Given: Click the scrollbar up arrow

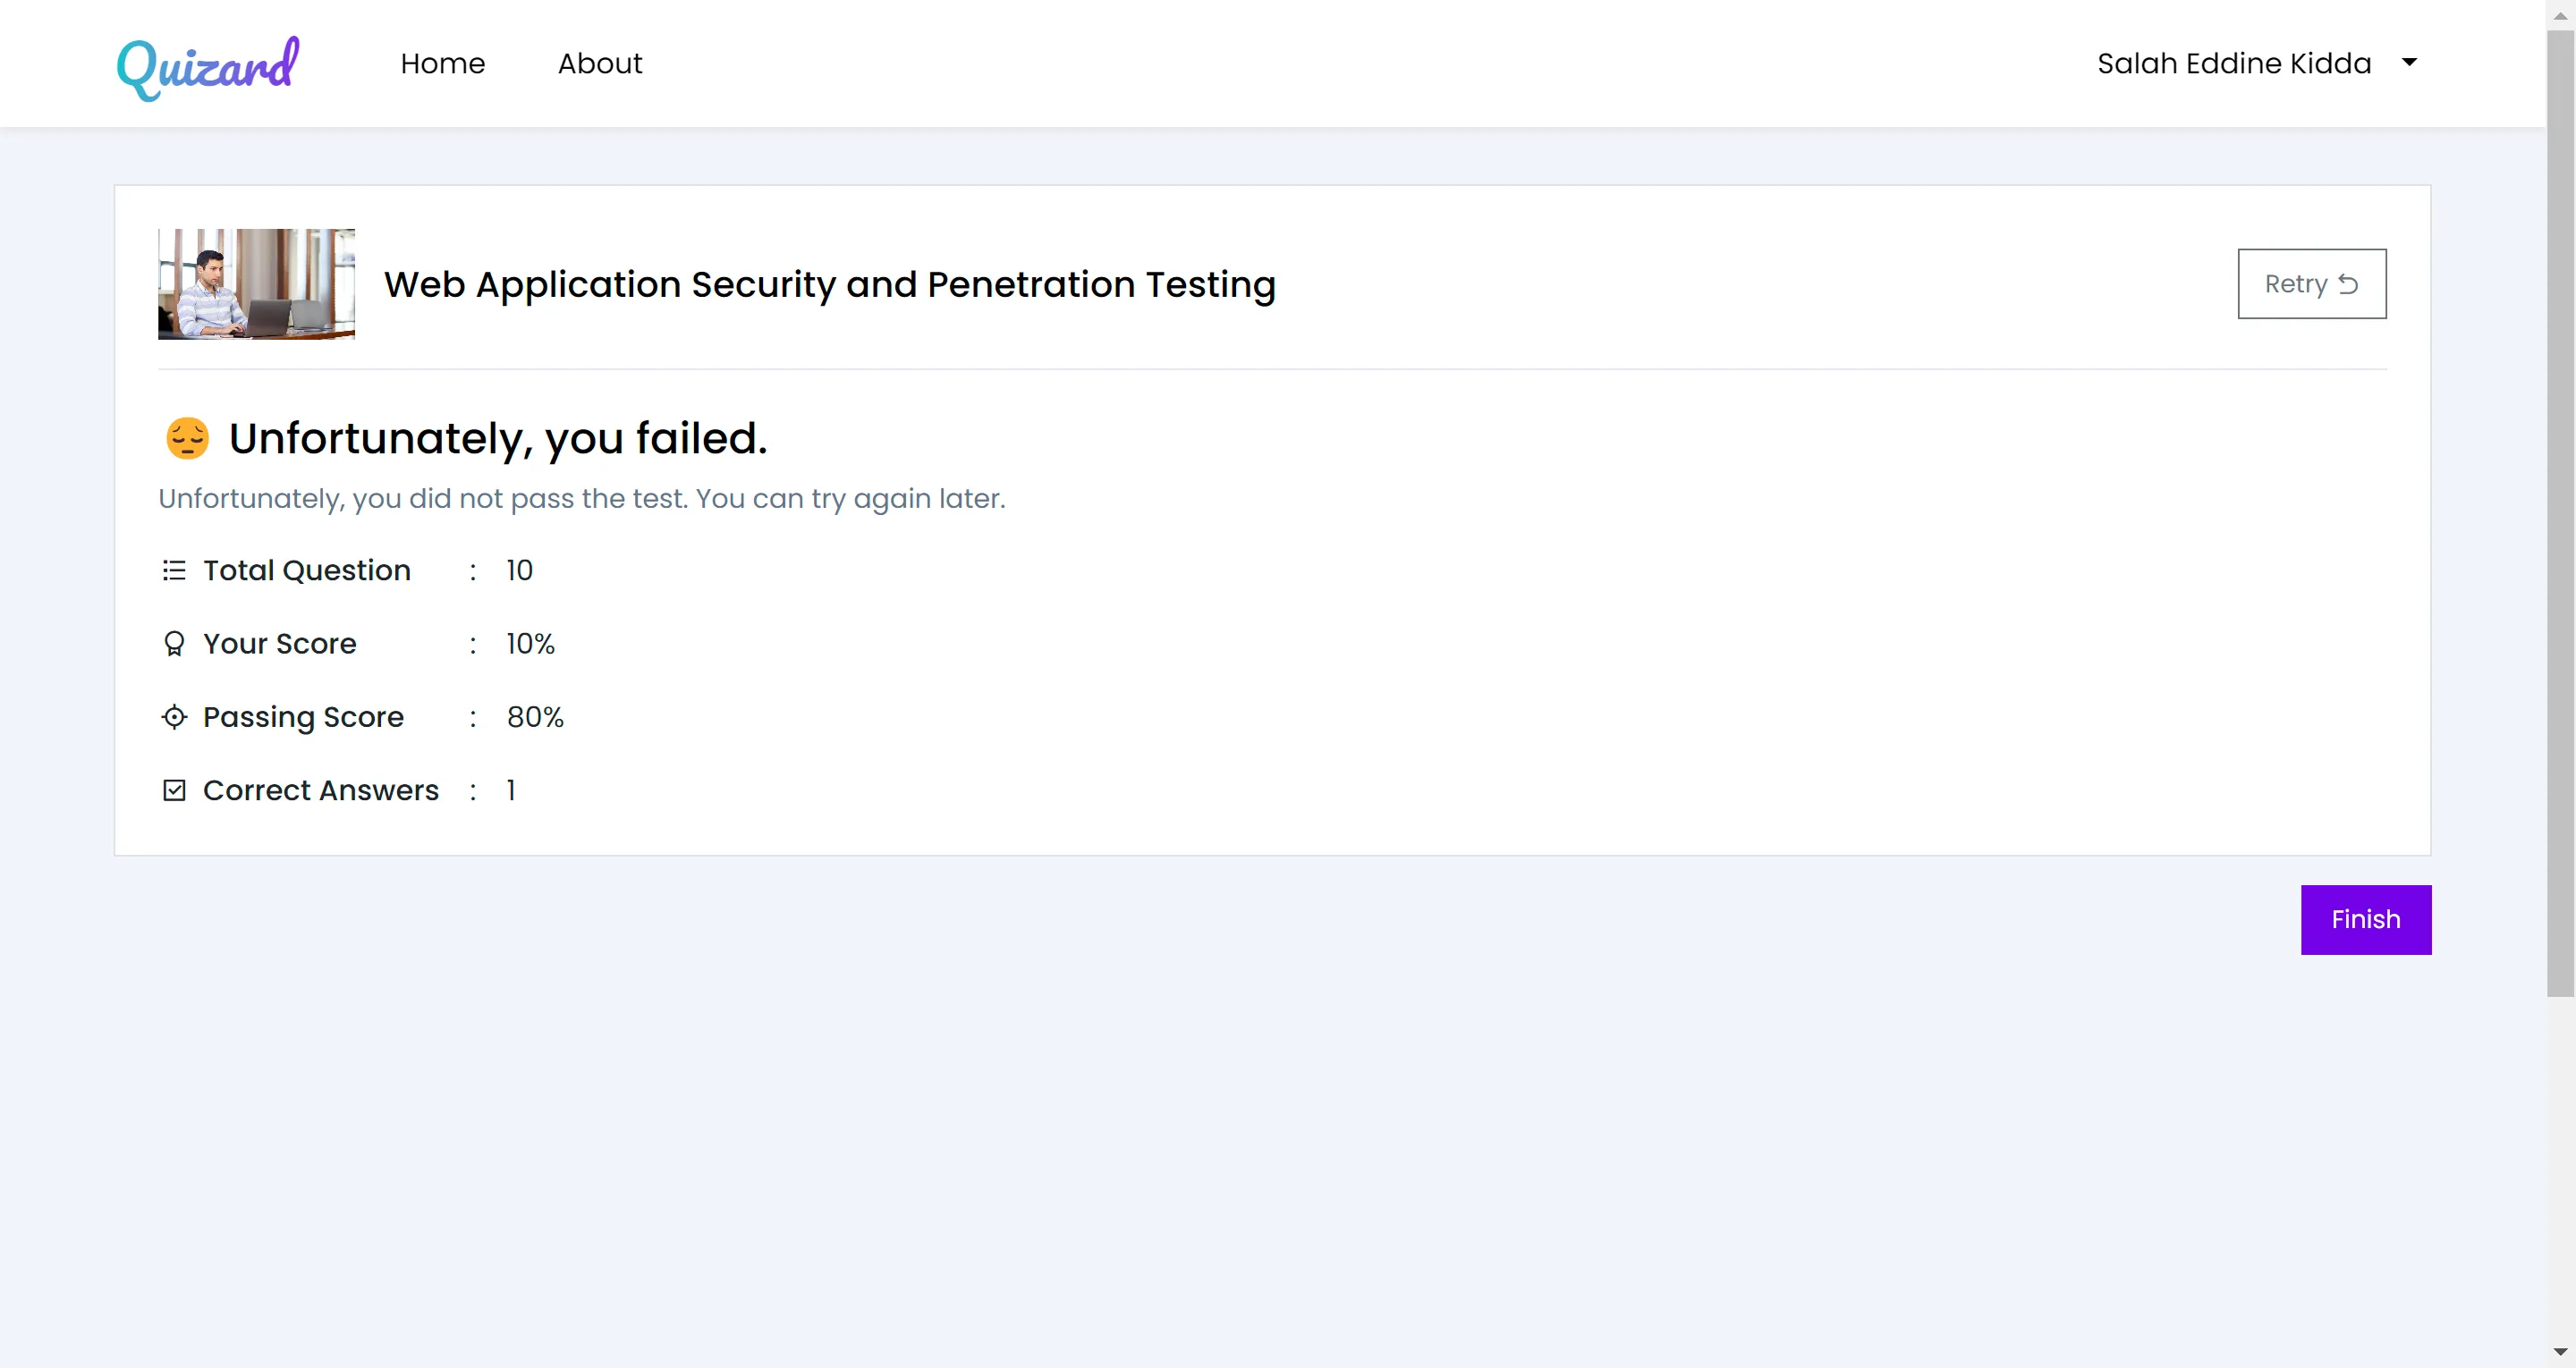Looking at the screenshot, I should (2560, 14).
